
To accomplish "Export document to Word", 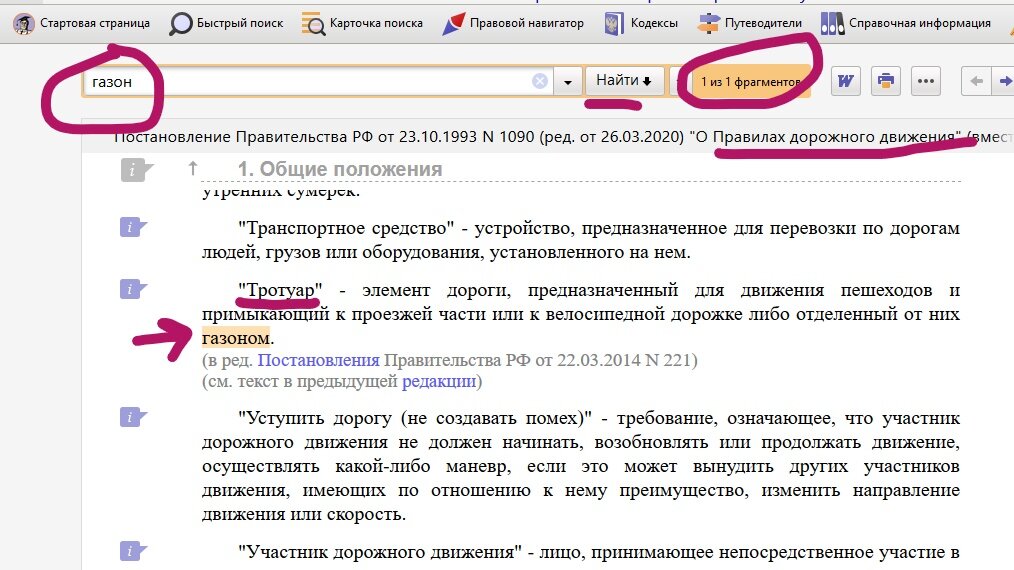I will tap(845, 81).
